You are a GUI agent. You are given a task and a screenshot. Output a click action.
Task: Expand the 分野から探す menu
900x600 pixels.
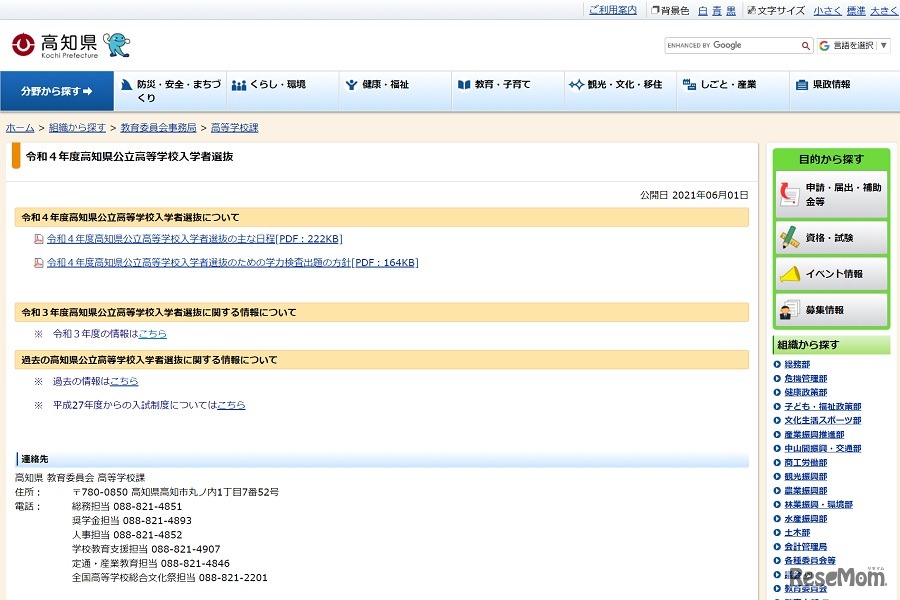(x=55, y=90)
